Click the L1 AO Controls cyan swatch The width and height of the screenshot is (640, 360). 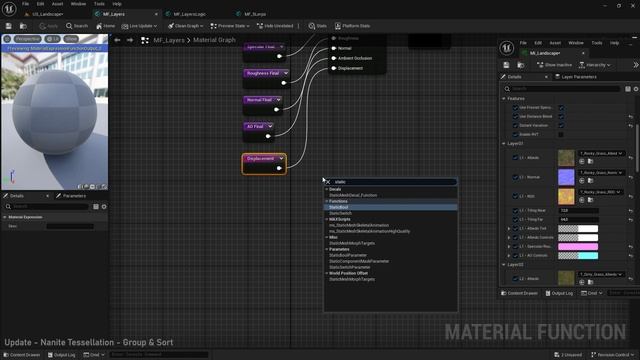point(578,256)
